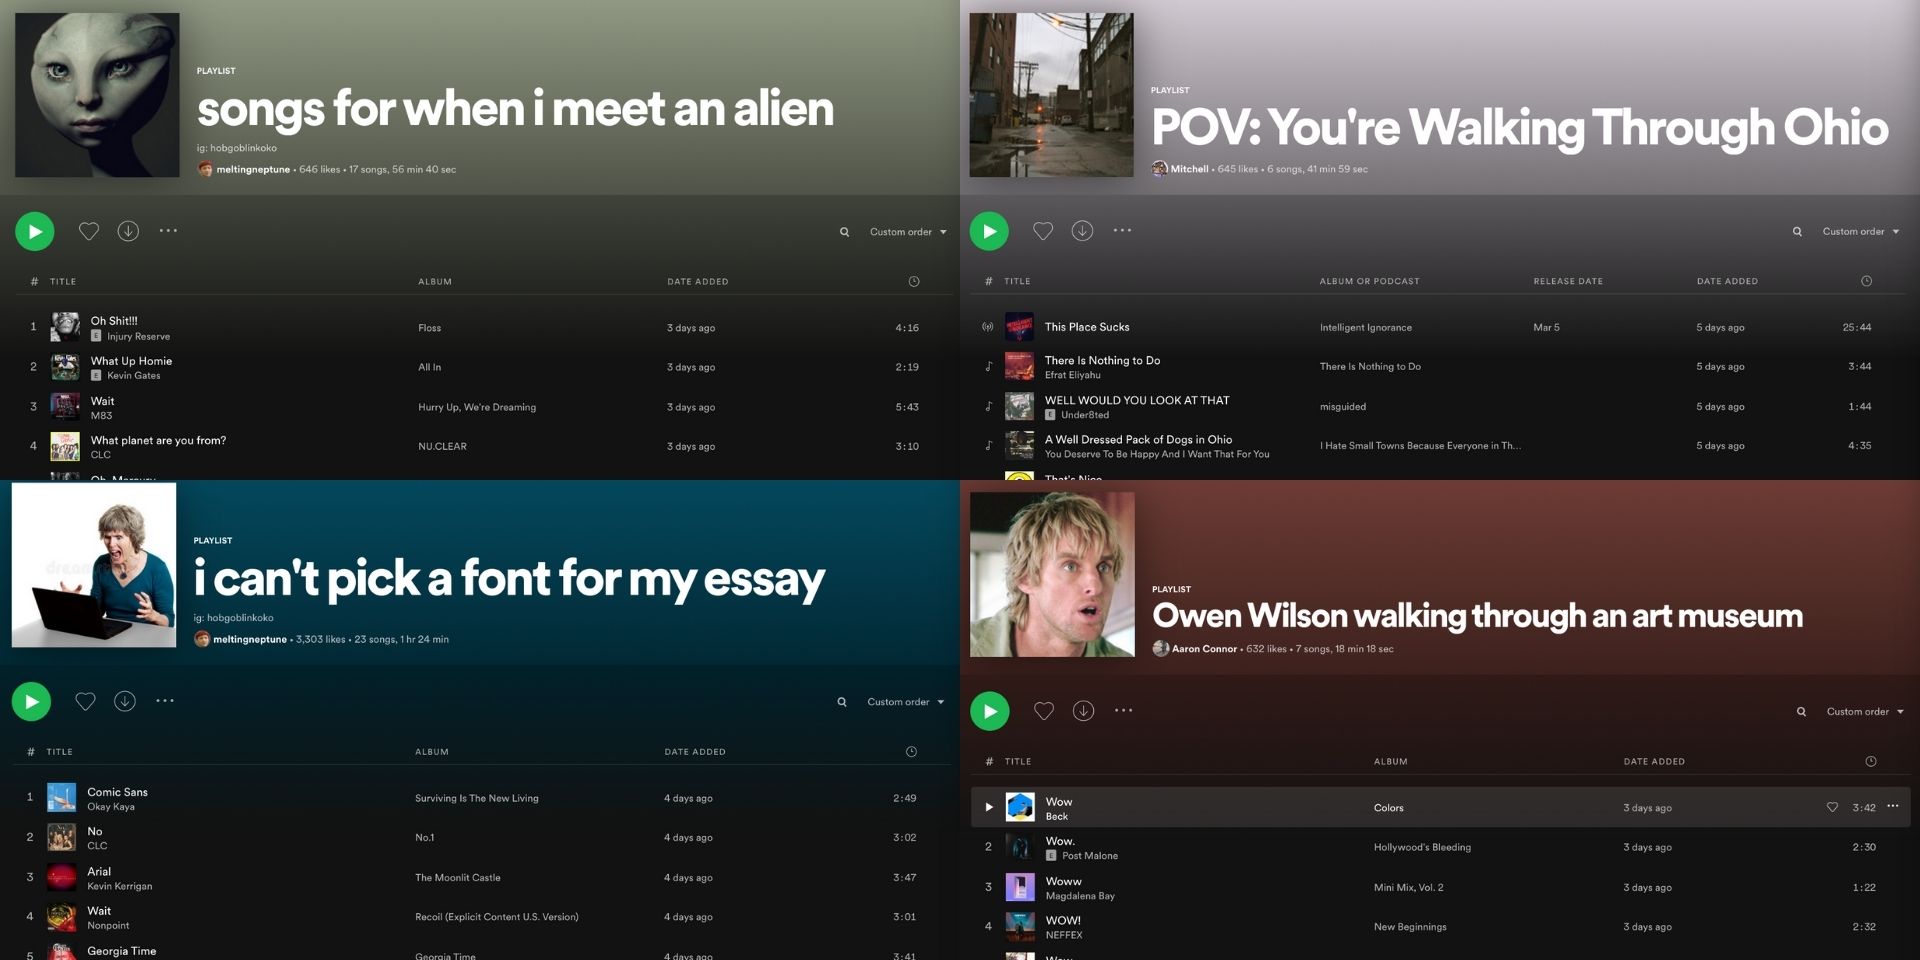1920x960 pixels.
Task: Expand Custom order dropdown in alien playlist
Action: (908, 232)
